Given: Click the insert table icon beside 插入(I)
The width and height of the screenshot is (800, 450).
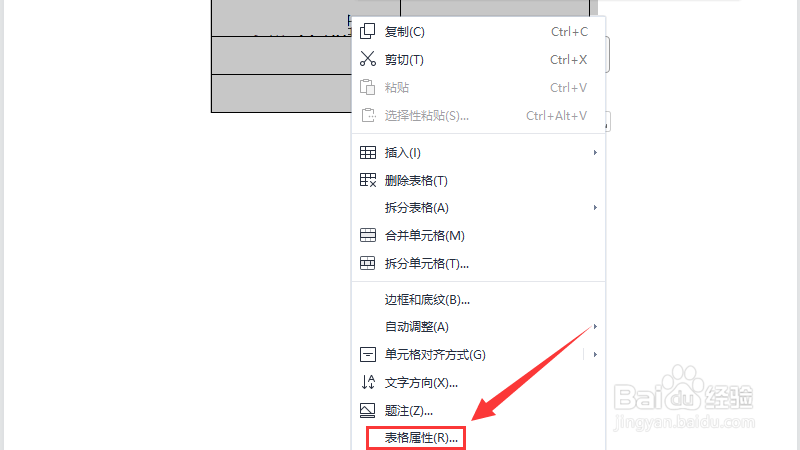Looking at the screenshot, I should coord(367,153).
